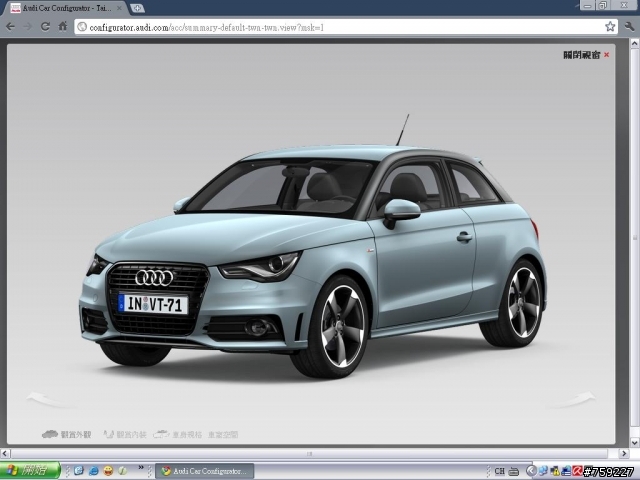This screenshot has height=480, width=640.
Task: Select the Audi Car Configurator tab
Action: 67,8
